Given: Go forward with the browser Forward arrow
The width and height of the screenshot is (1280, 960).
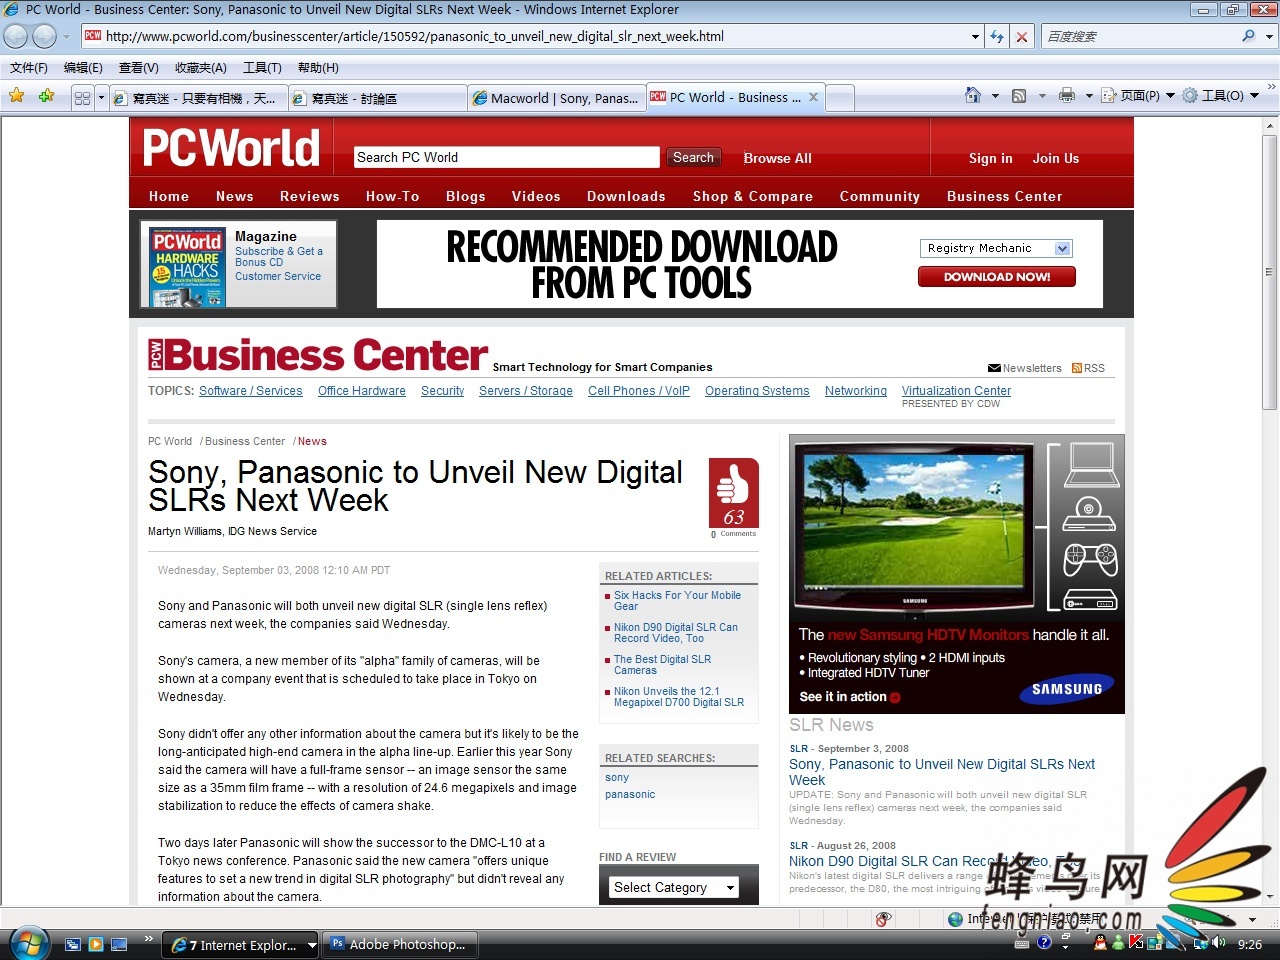Looking at the screenshot, I should pos(44,36).
